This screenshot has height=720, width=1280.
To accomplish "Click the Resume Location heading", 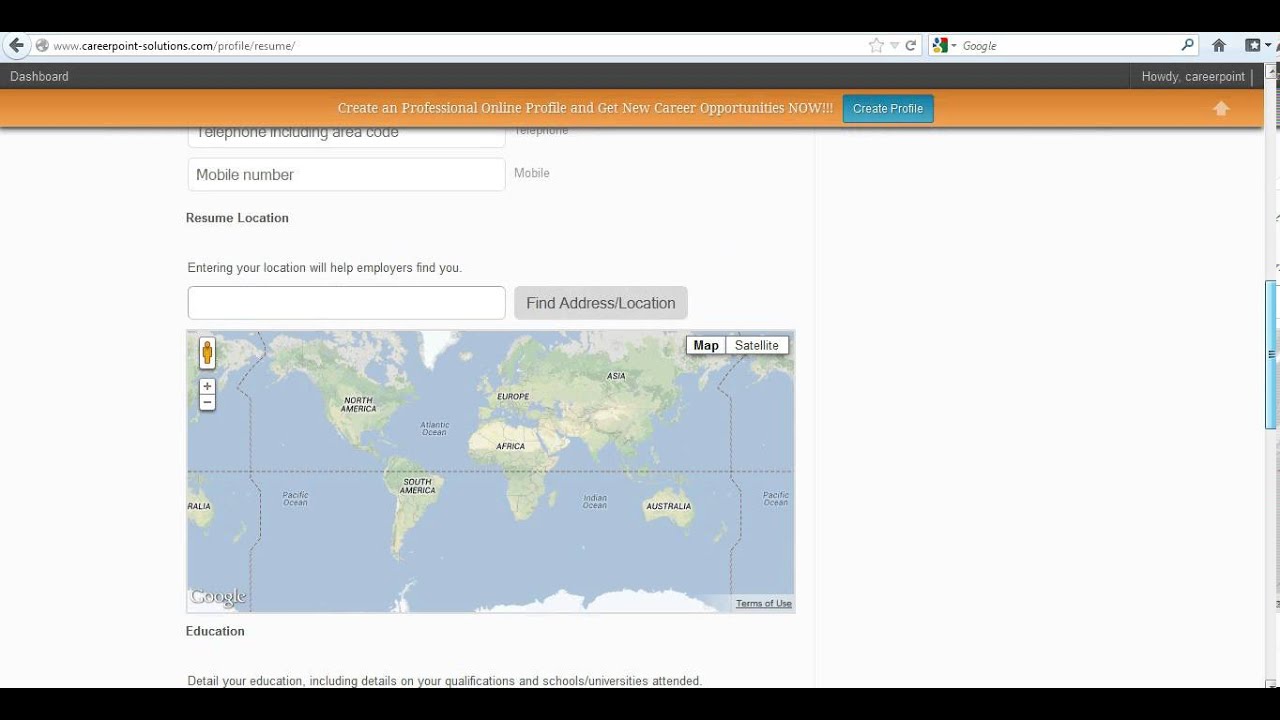I will (x=237, y=218).
